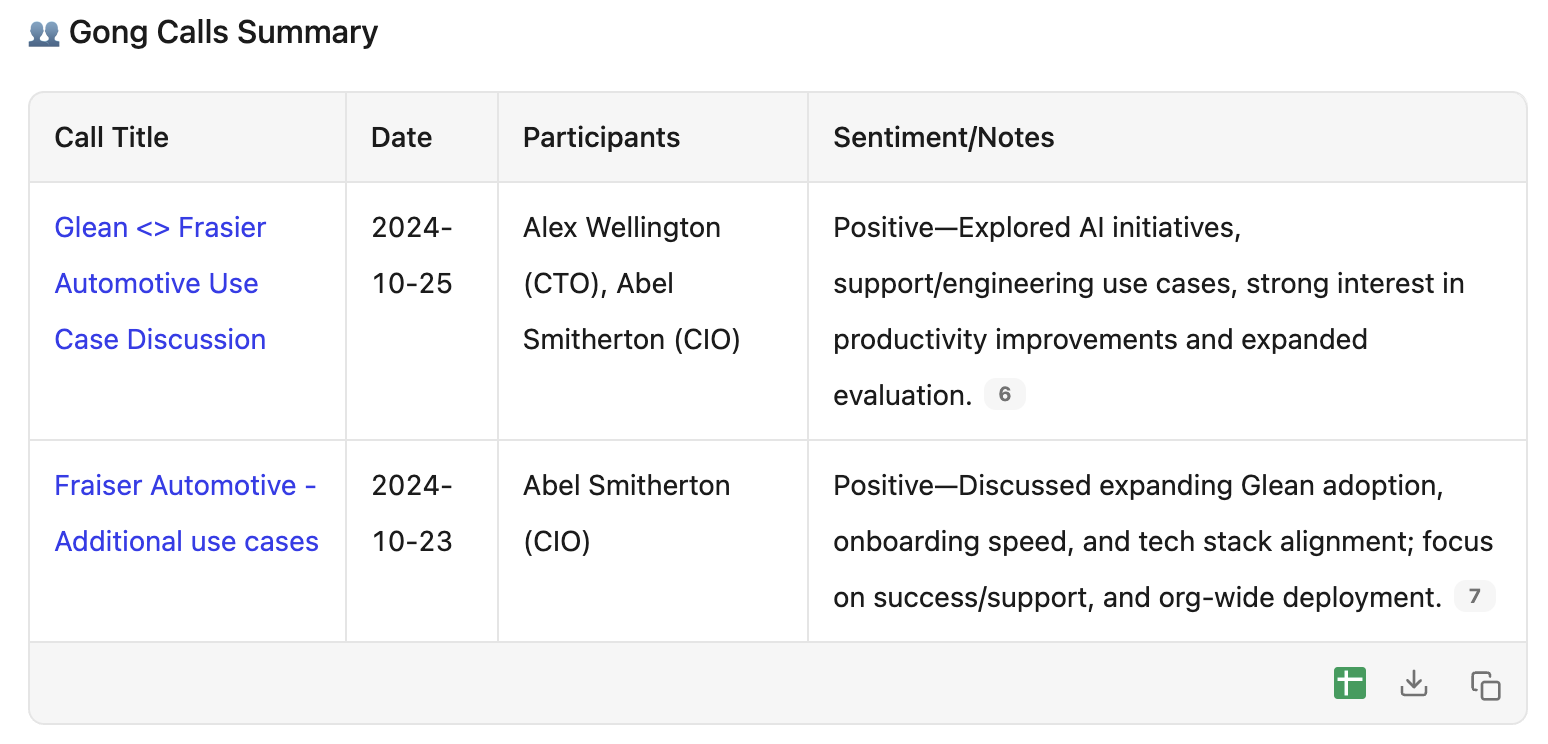Select the Call Title column header

click(112, 137)
